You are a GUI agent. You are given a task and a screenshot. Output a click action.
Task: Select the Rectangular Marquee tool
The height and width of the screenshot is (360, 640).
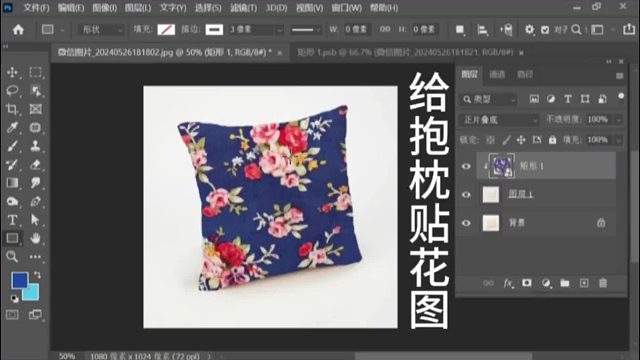click(36, 72)
